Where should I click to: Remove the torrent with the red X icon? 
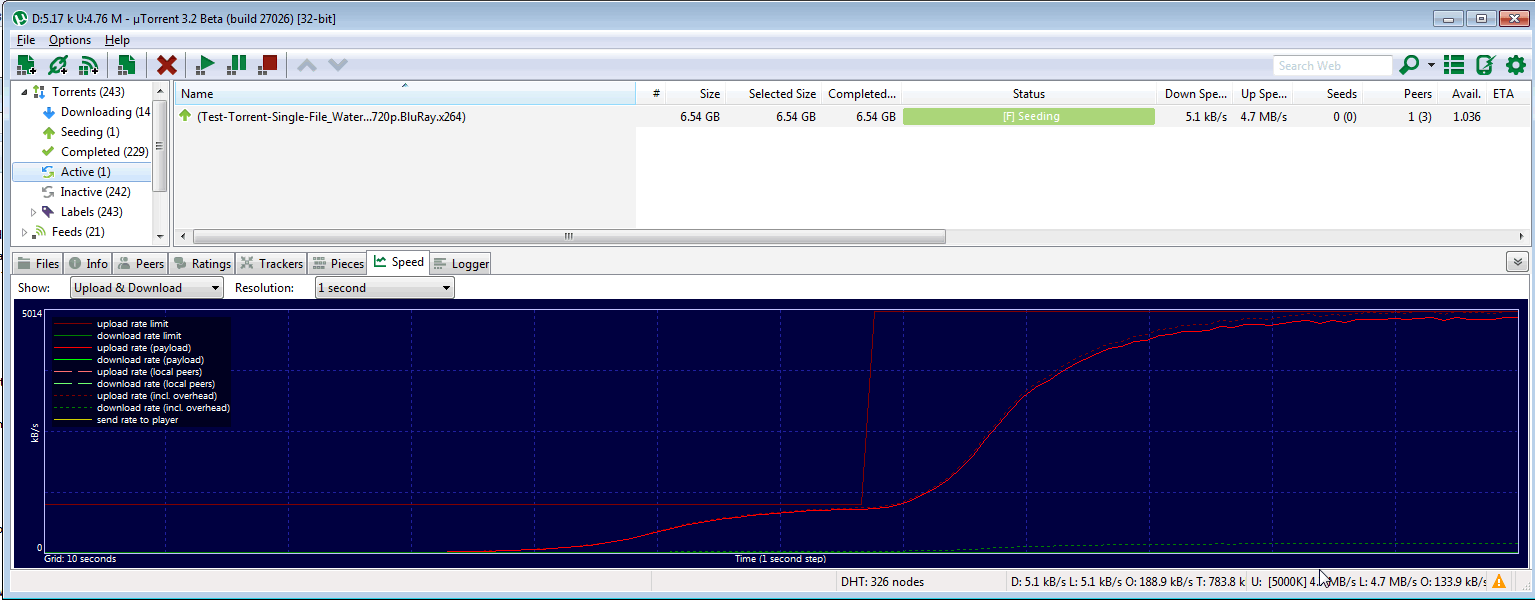coord(167,65)
